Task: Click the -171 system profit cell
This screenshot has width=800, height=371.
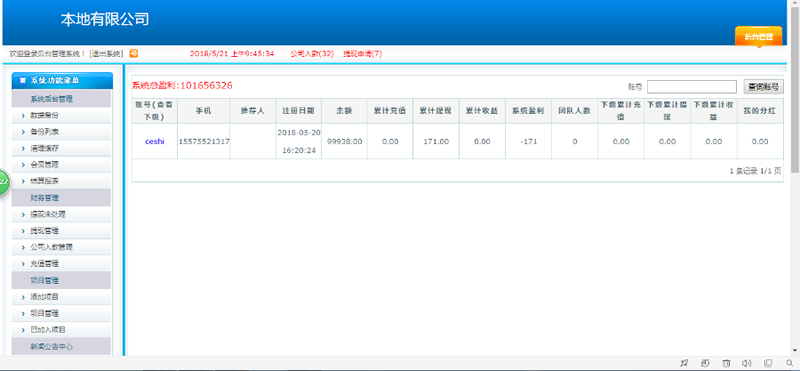Action: pos(529,141)
